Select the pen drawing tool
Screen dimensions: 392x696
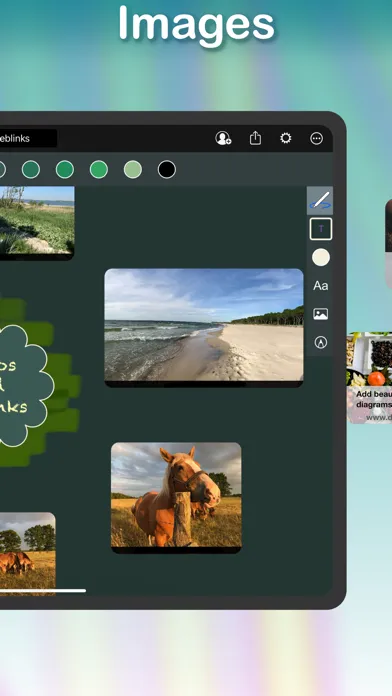point(320,201)
